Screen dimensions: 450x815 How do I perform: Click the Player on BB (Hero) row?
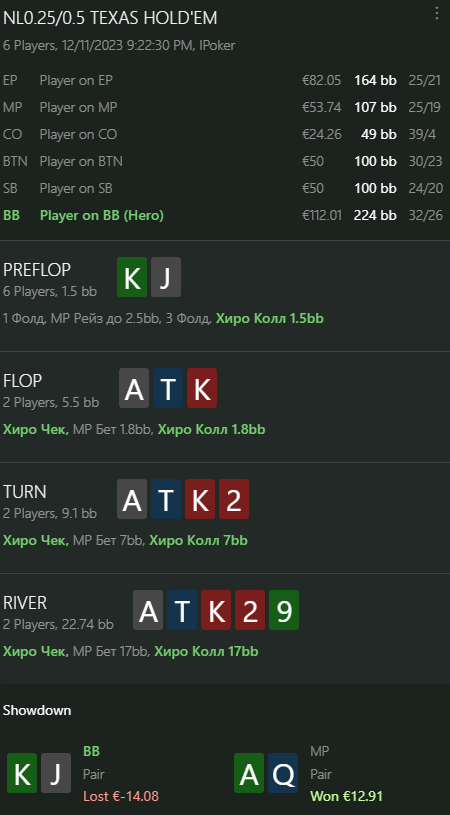(223, 215)
